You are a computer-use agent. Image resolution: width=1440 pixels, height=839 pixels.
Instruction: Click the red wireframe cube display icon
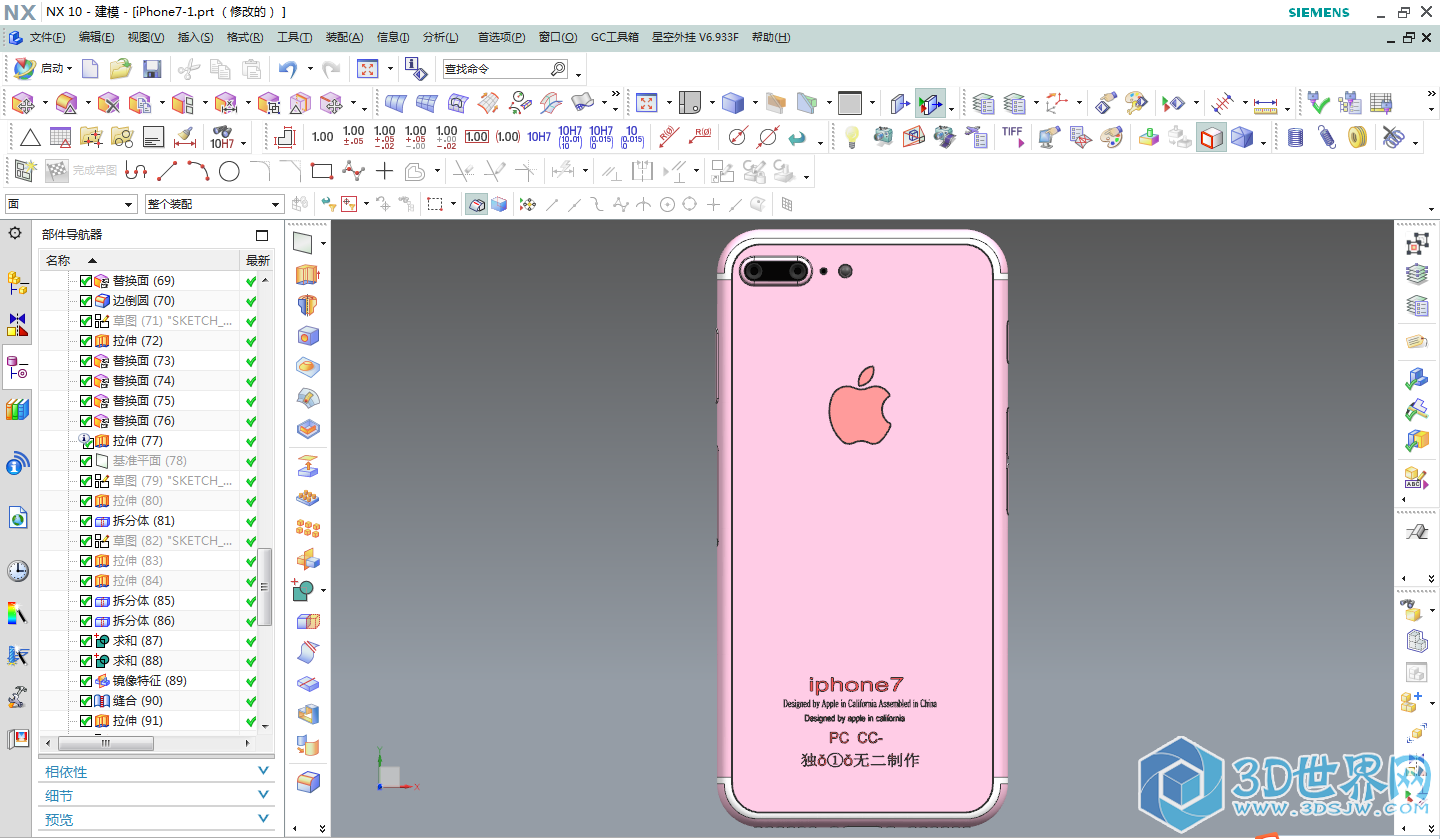click(1211, 137)
